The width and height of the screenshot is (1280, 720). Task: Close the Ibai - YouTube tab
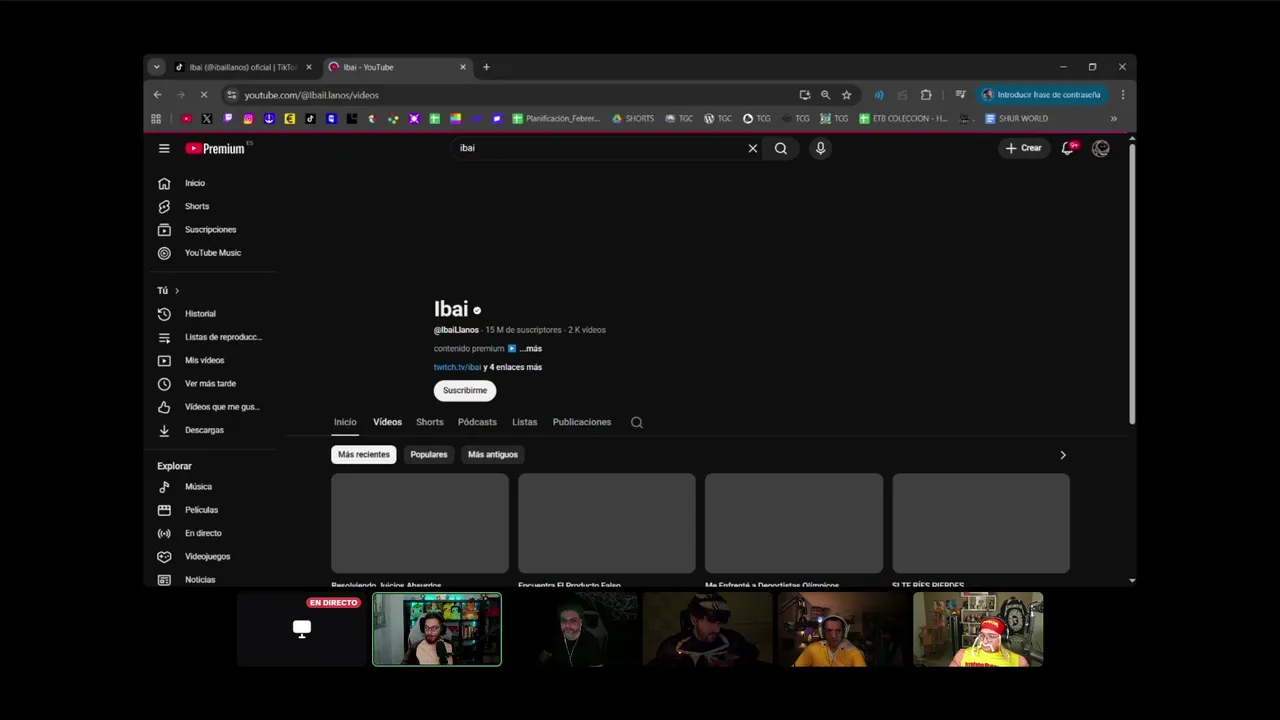pyautogui.click(x=463, y=67)
